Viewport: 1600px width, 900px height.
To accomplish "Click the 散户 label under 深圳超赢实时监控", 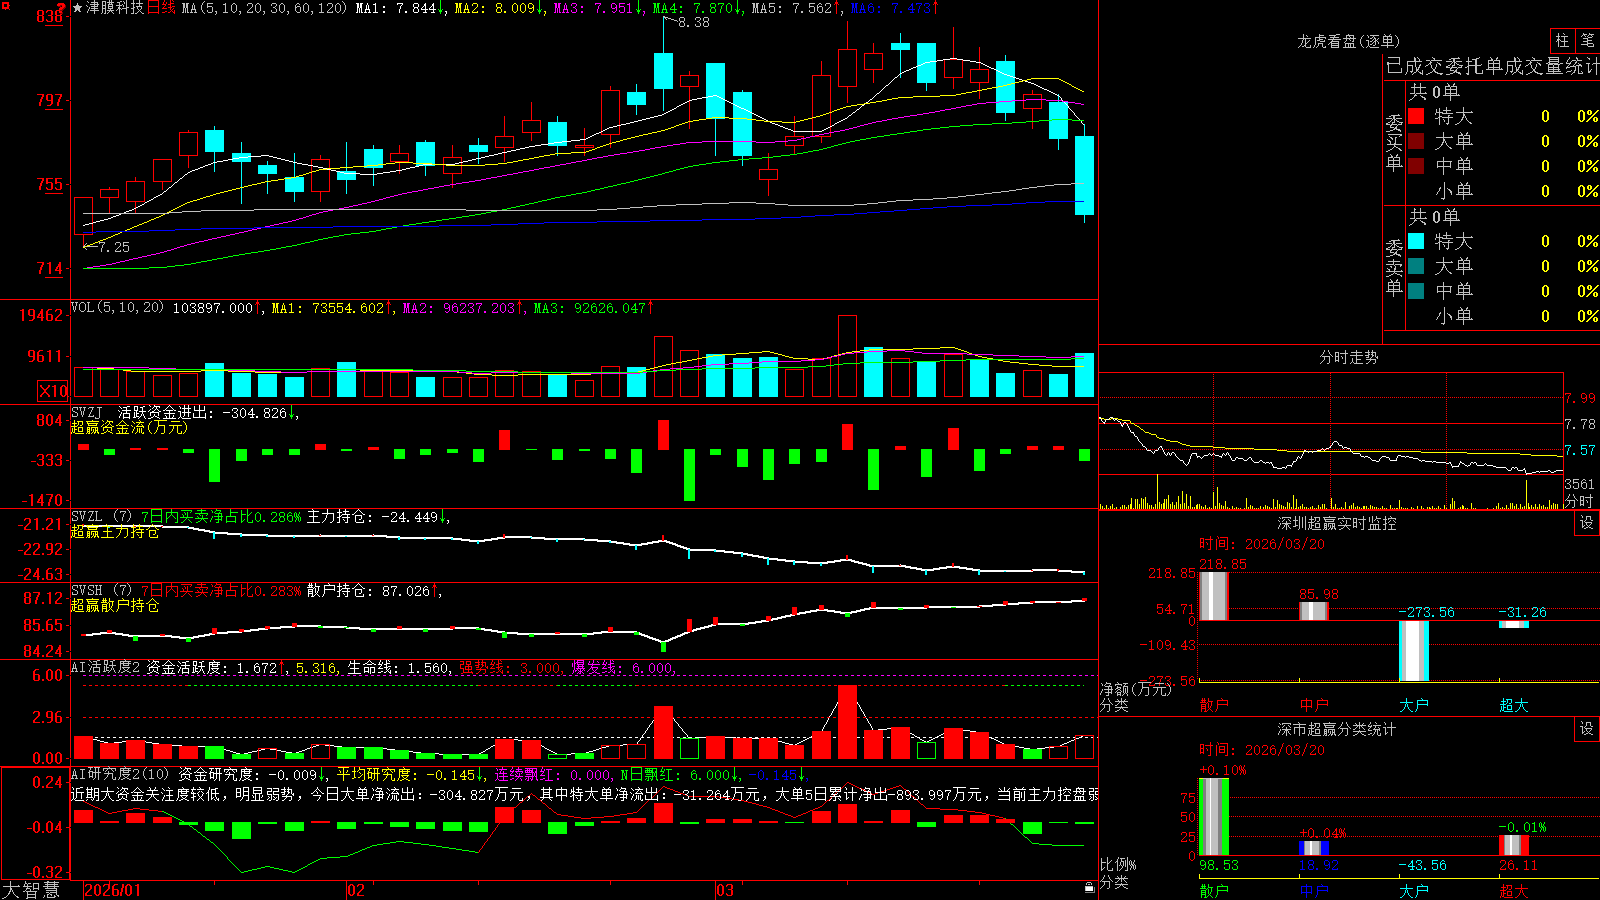I will click(1213, 705).
